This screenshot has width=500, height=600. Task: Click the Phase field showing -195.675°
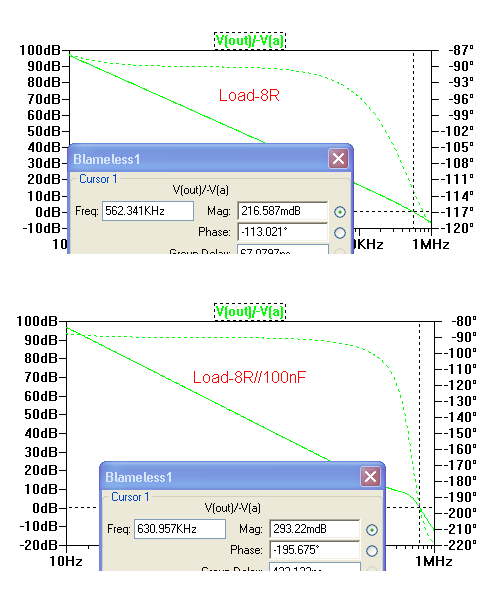coord(314,550)
